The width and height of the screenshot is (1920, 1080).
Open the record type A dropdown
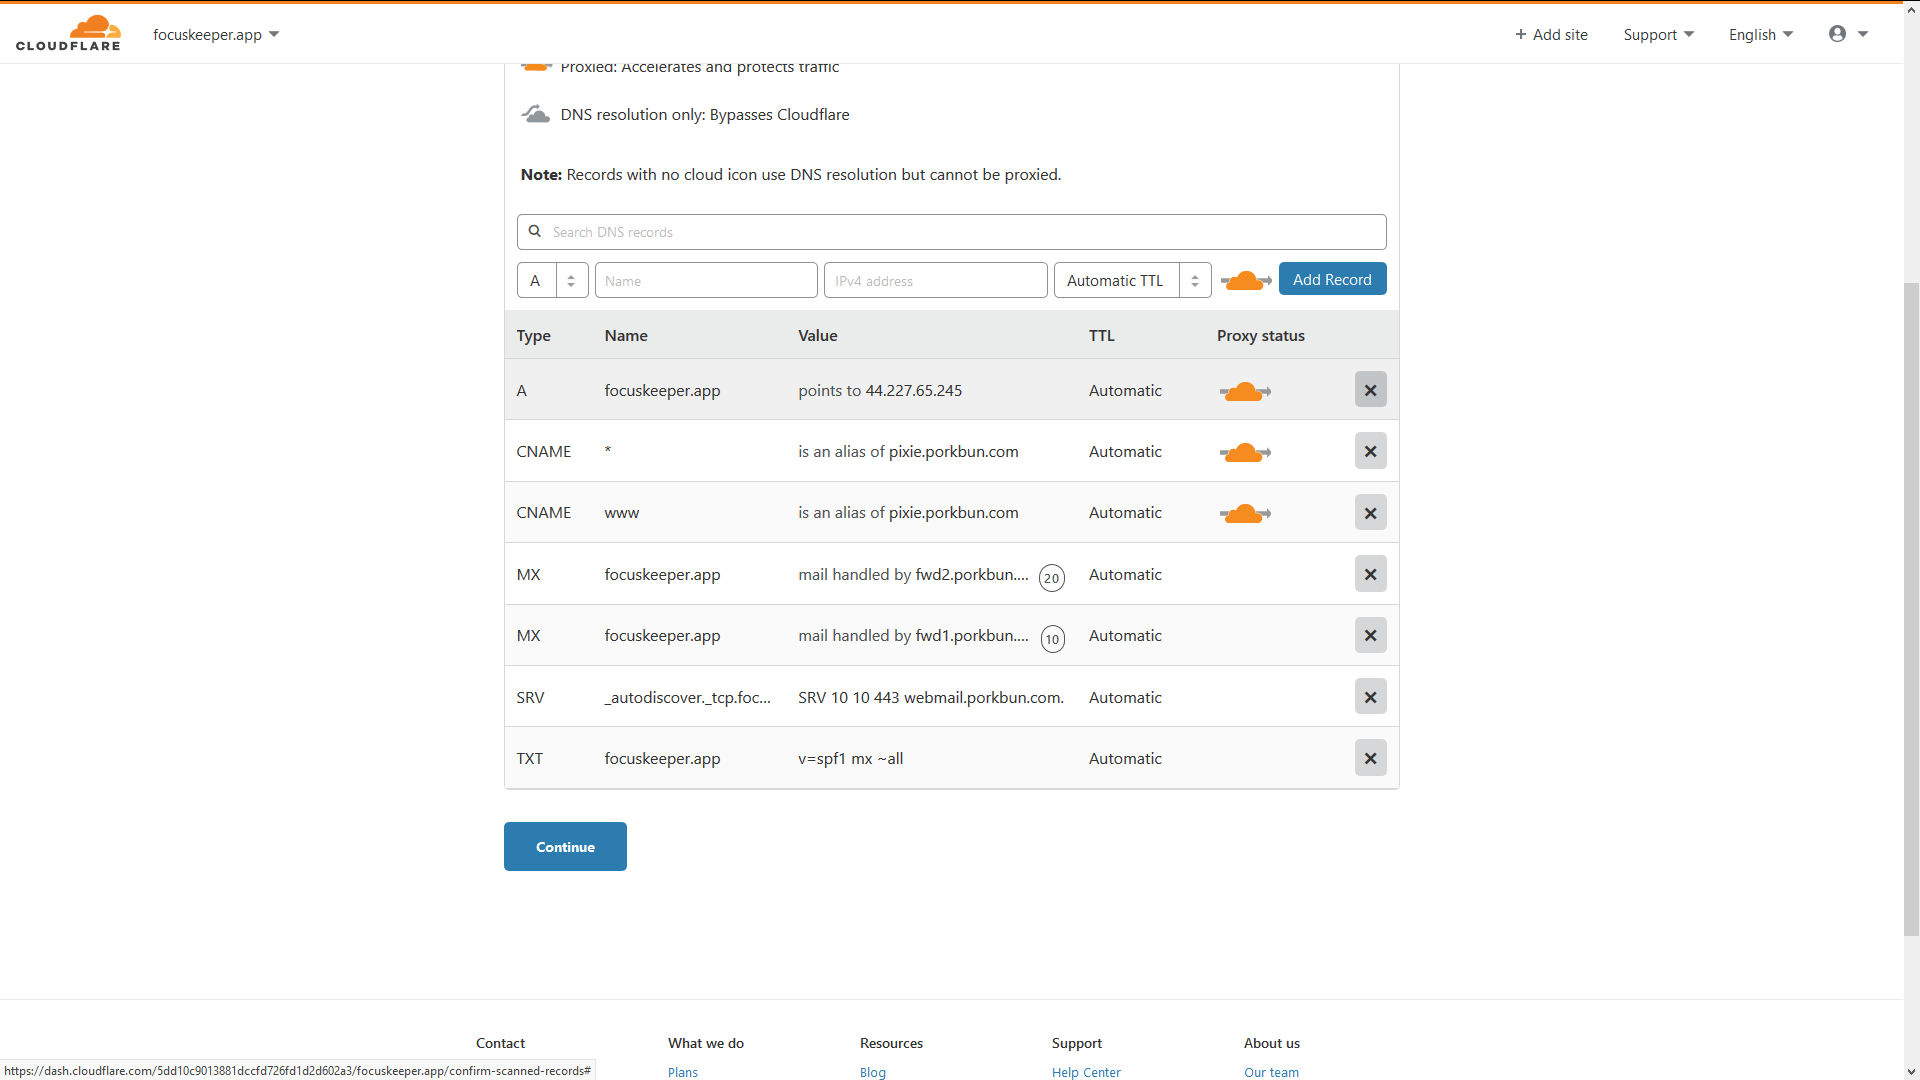[x=552, y=281]
